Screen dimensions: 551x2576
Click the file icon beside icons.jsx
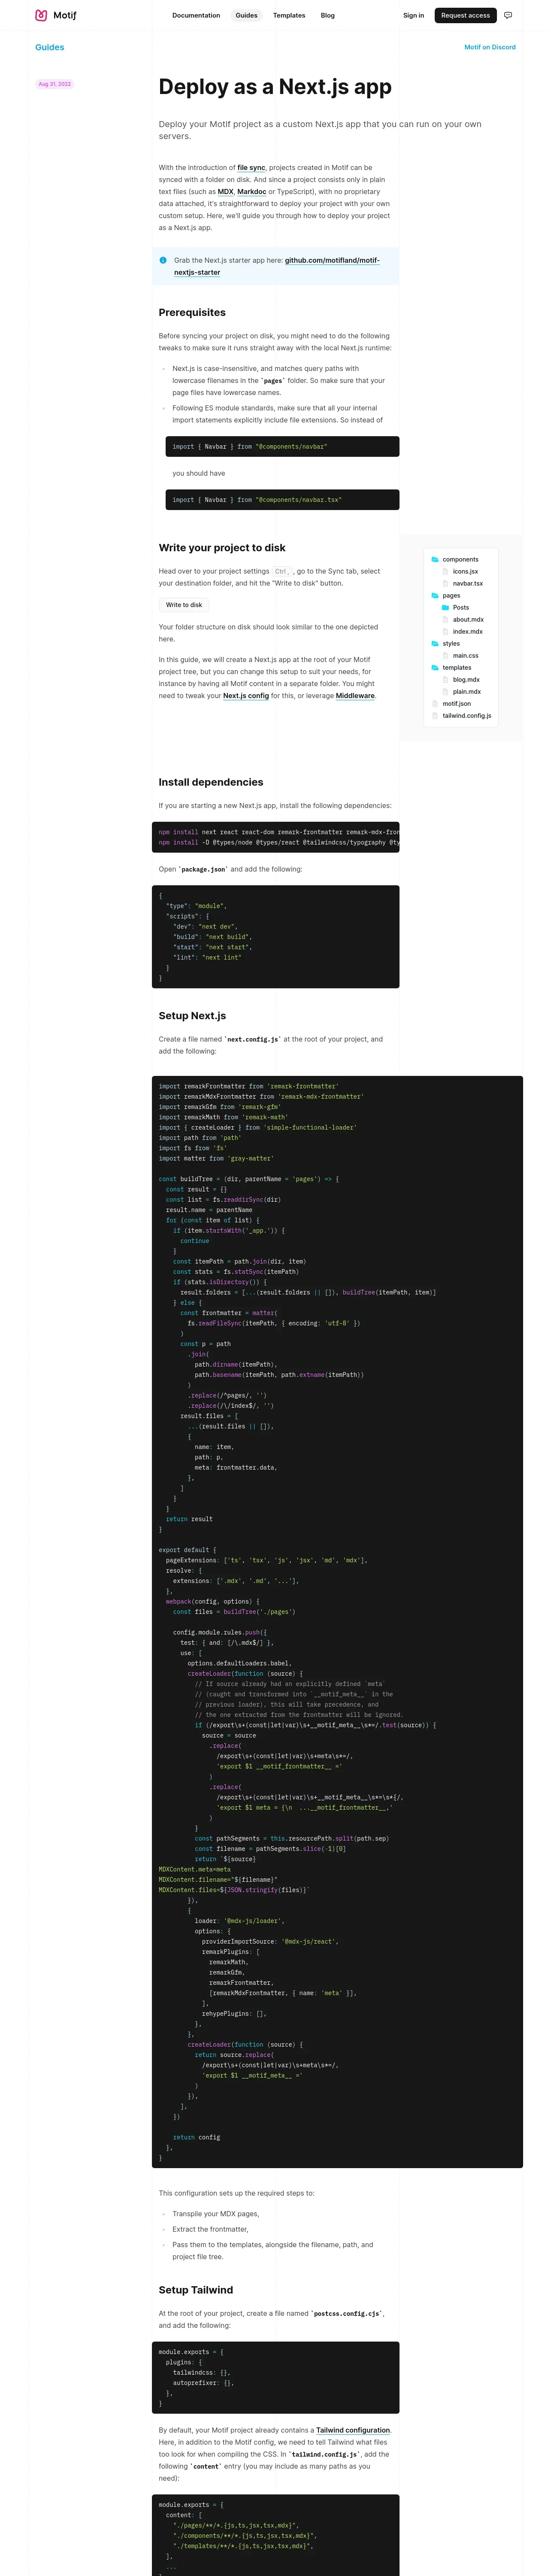coord(446,571)
